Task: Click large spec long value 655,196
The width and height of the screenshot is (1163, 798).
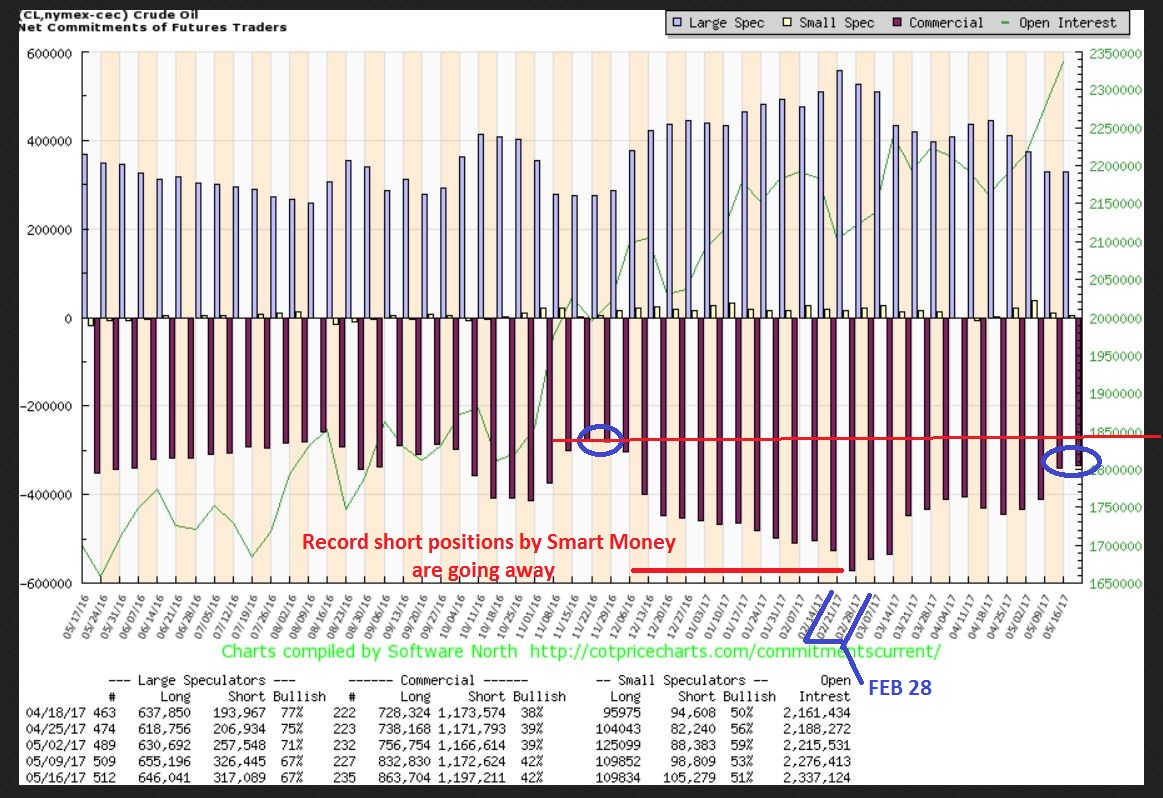Action: (164, 762)
